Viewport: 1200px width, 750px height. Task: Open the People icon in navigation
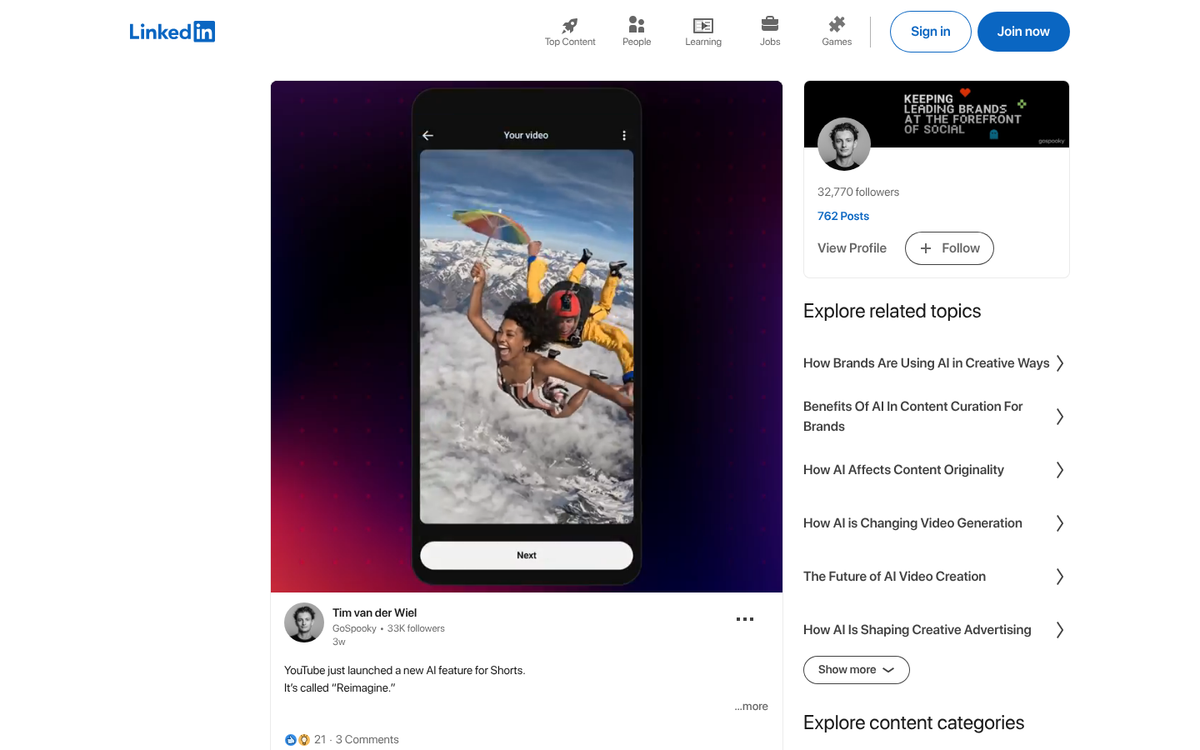[x=636, y=25]
